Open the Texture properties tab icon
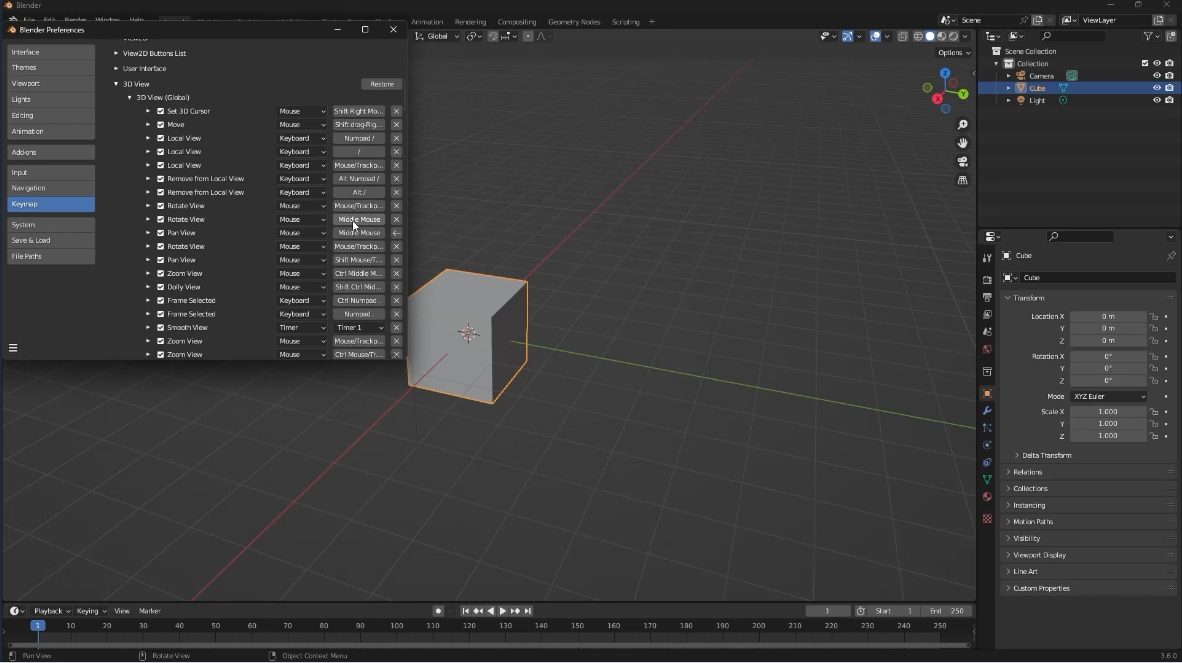Image resolution: width=1182 pixels, height=663 pixels. click(987, 519)
